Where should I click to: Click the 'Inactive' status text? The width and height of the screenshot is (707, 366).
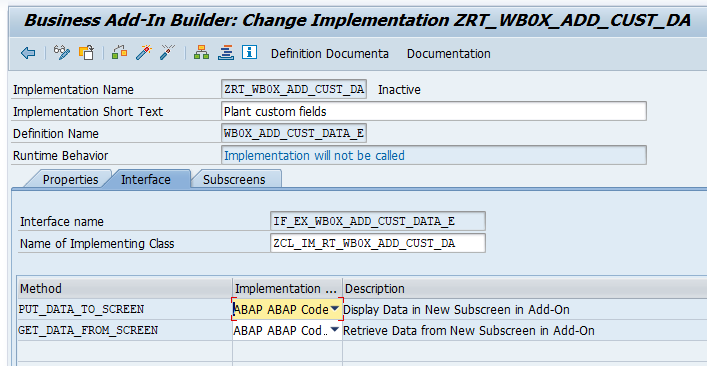399,90
